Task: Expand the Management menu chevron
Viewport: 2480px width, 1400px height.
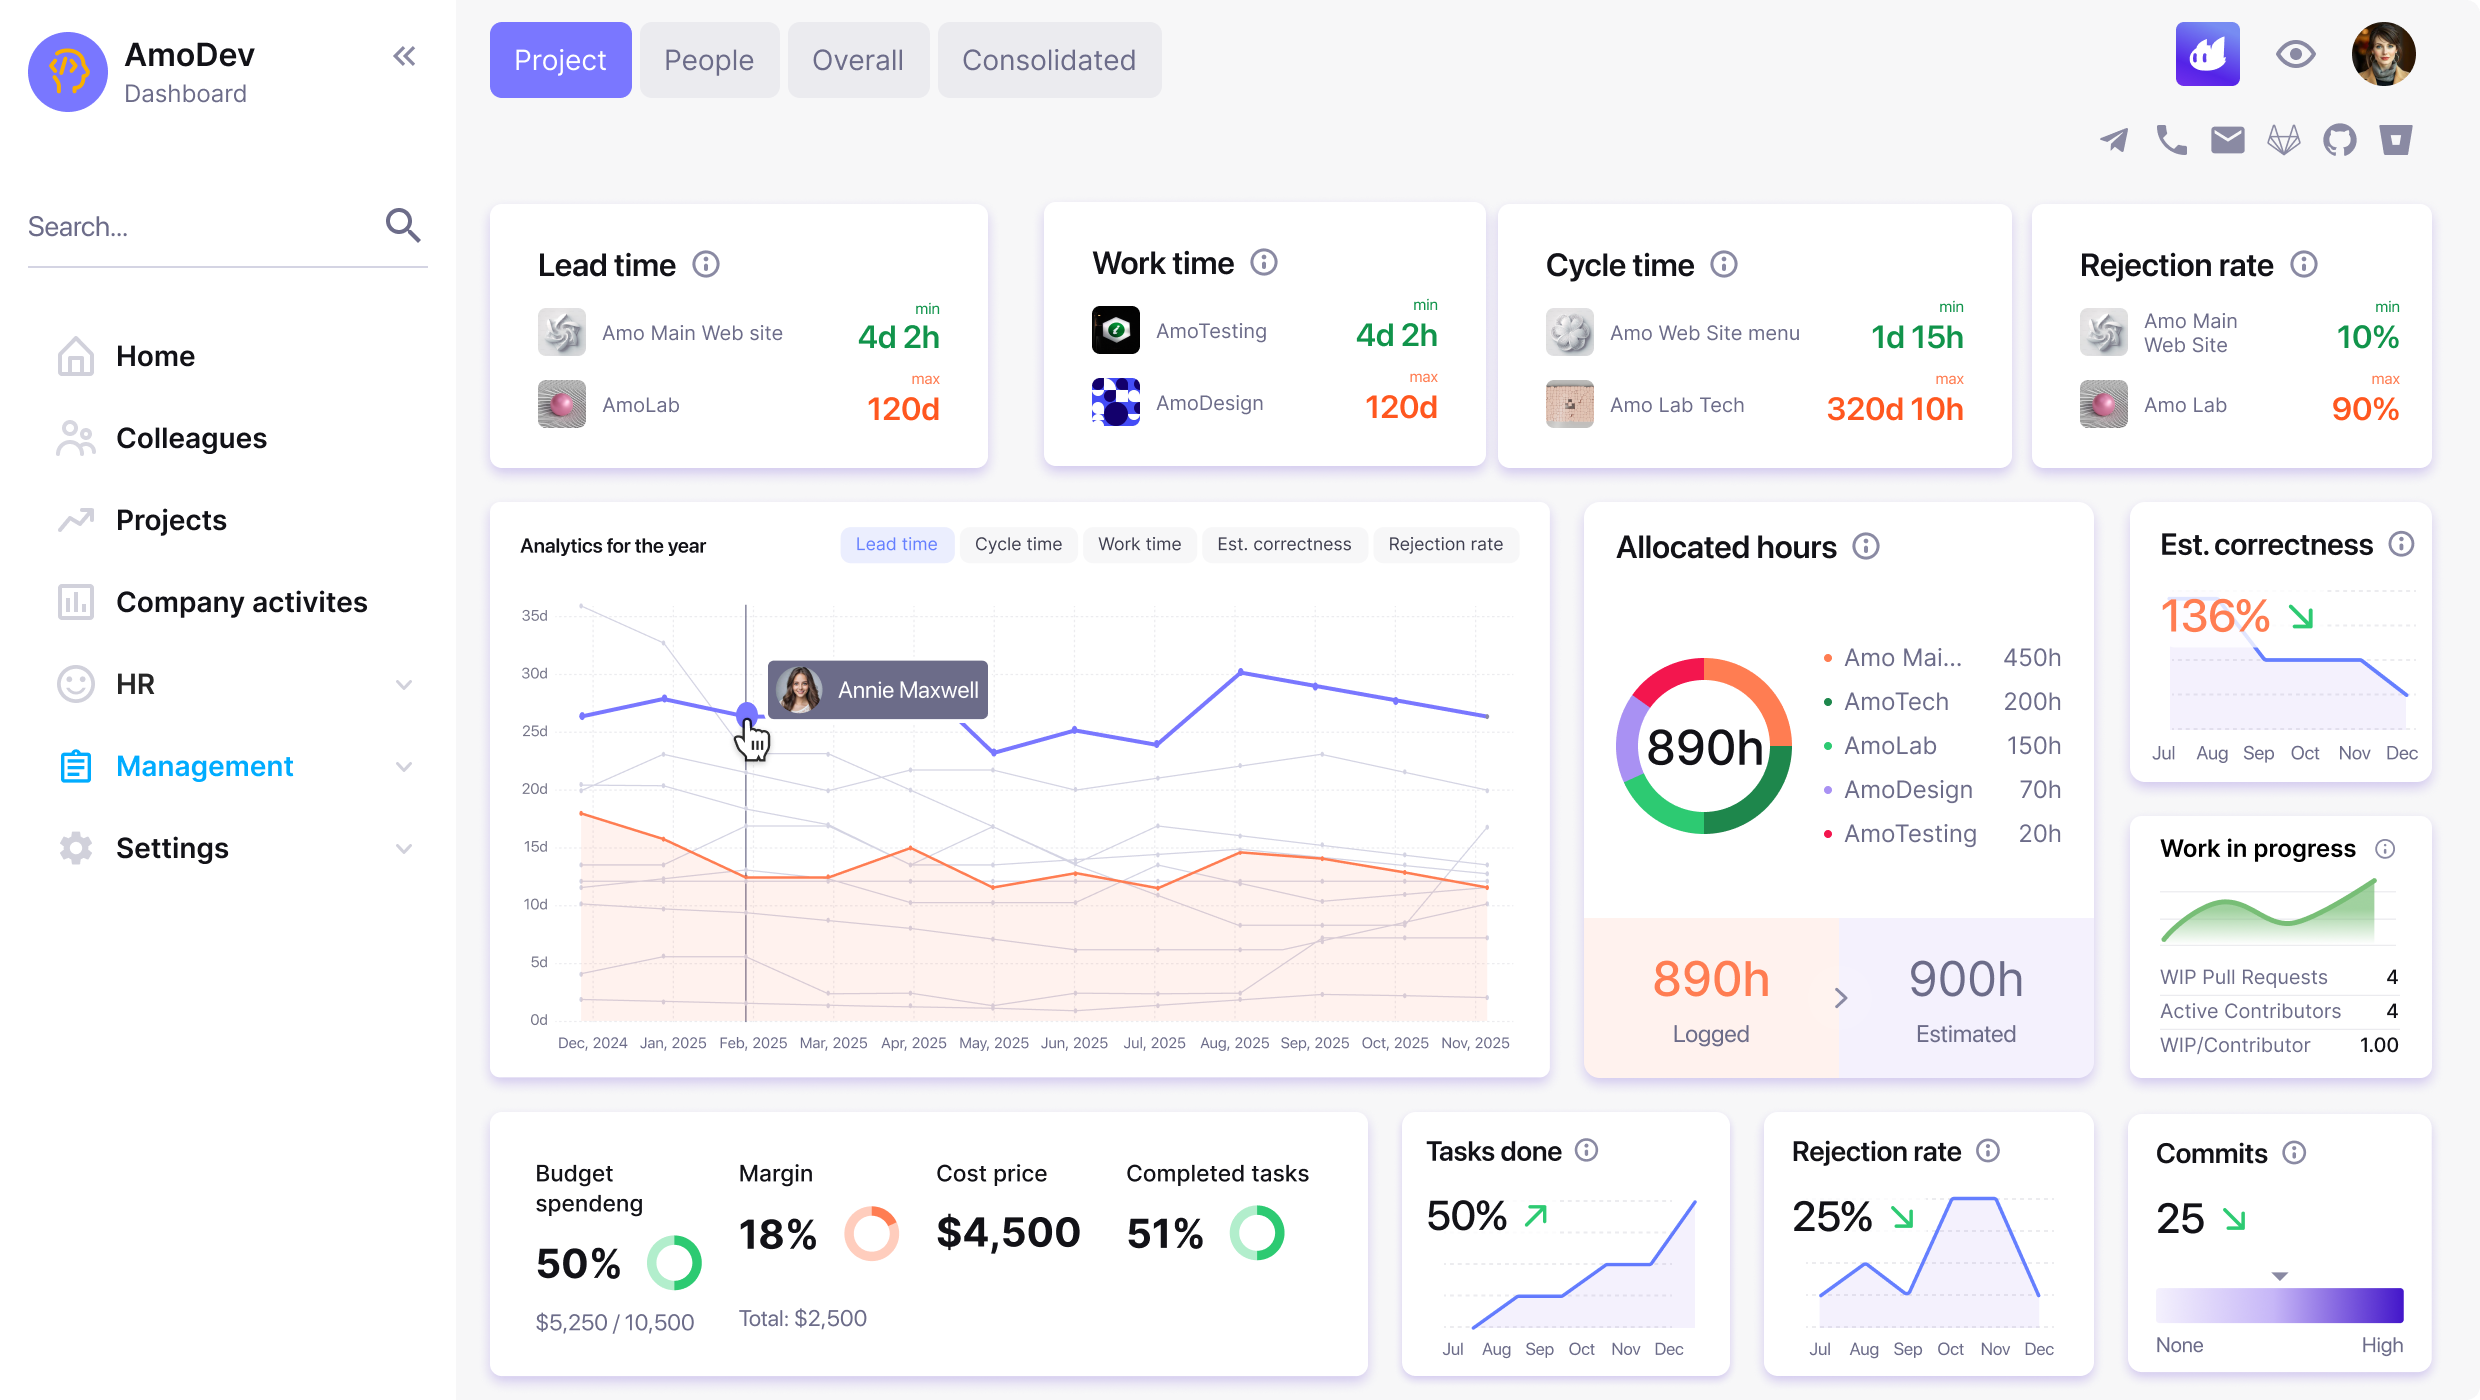Action: [404, 767]
